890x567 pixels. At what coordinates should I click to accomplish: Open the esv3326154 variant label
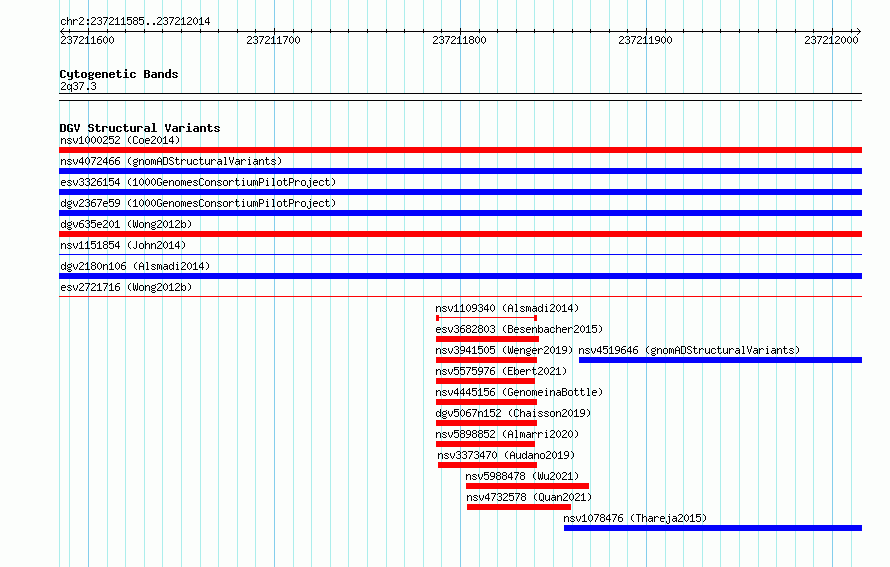pyautogui.click(x=198, y=182)
